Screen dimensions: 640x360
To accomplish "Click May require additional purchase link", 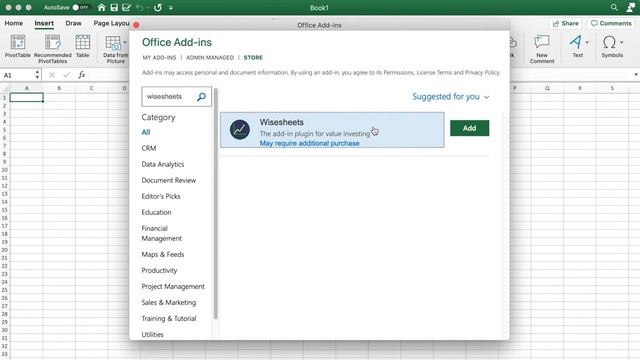I will [x=309, y=143].
